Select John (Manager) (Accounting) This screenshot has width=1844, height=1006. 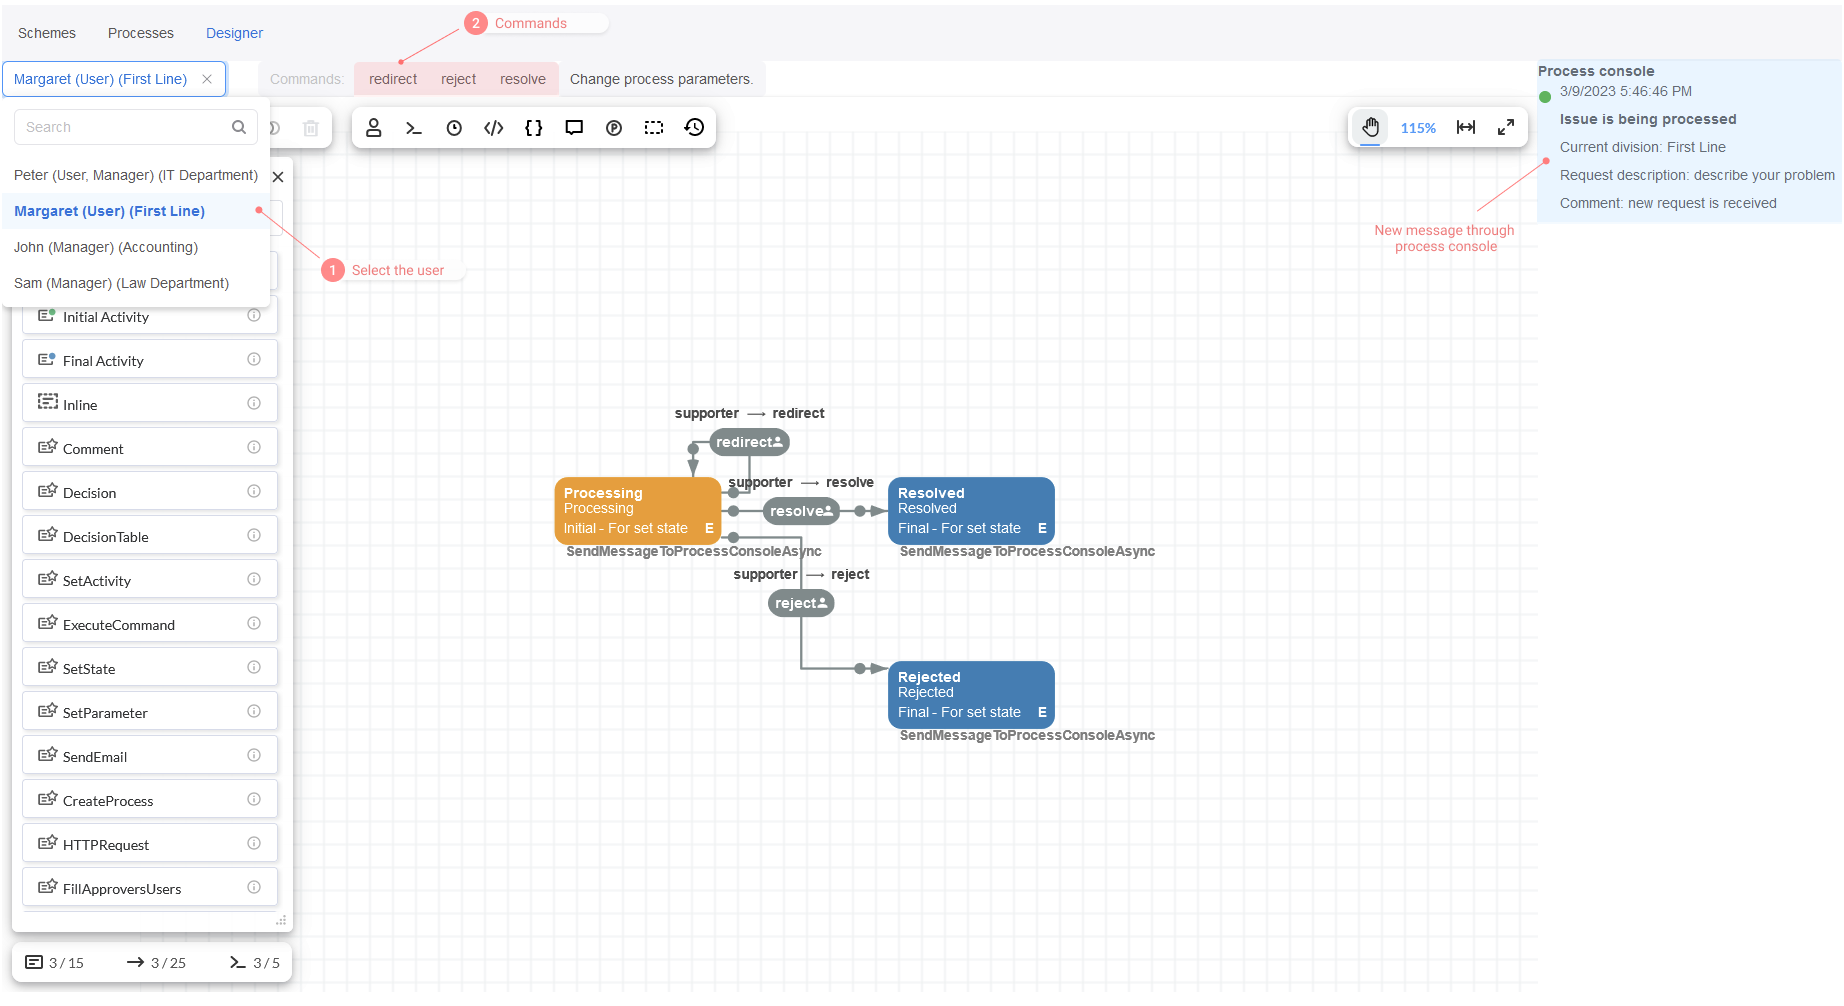136,247
